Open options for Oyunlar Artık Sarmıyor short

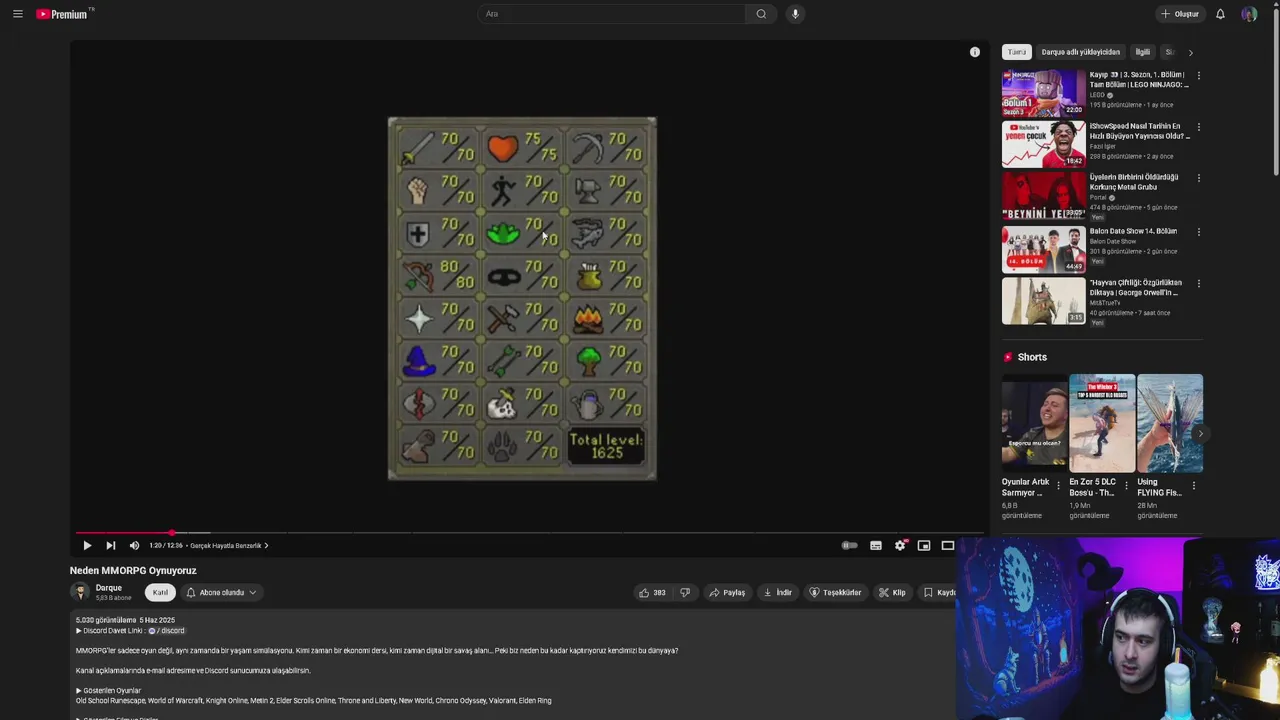pyautogui.click(x=1058, y=486)
